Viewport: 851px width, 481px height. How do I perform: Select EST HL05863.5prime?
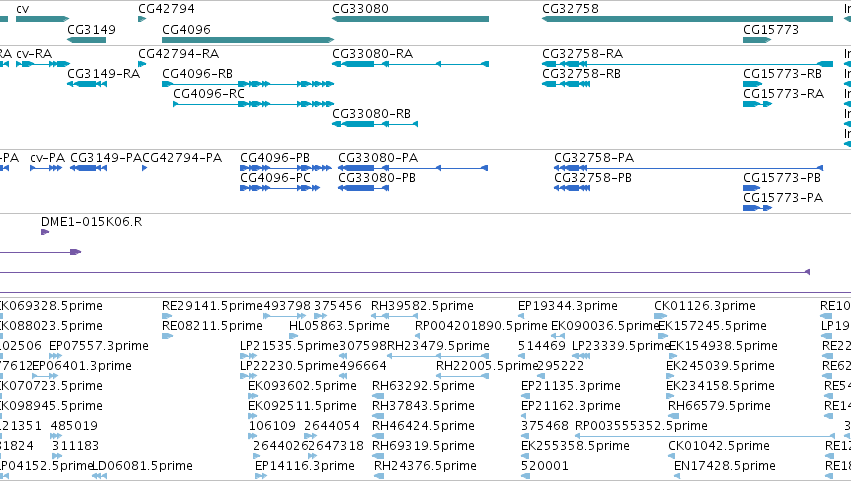point(293,336)
